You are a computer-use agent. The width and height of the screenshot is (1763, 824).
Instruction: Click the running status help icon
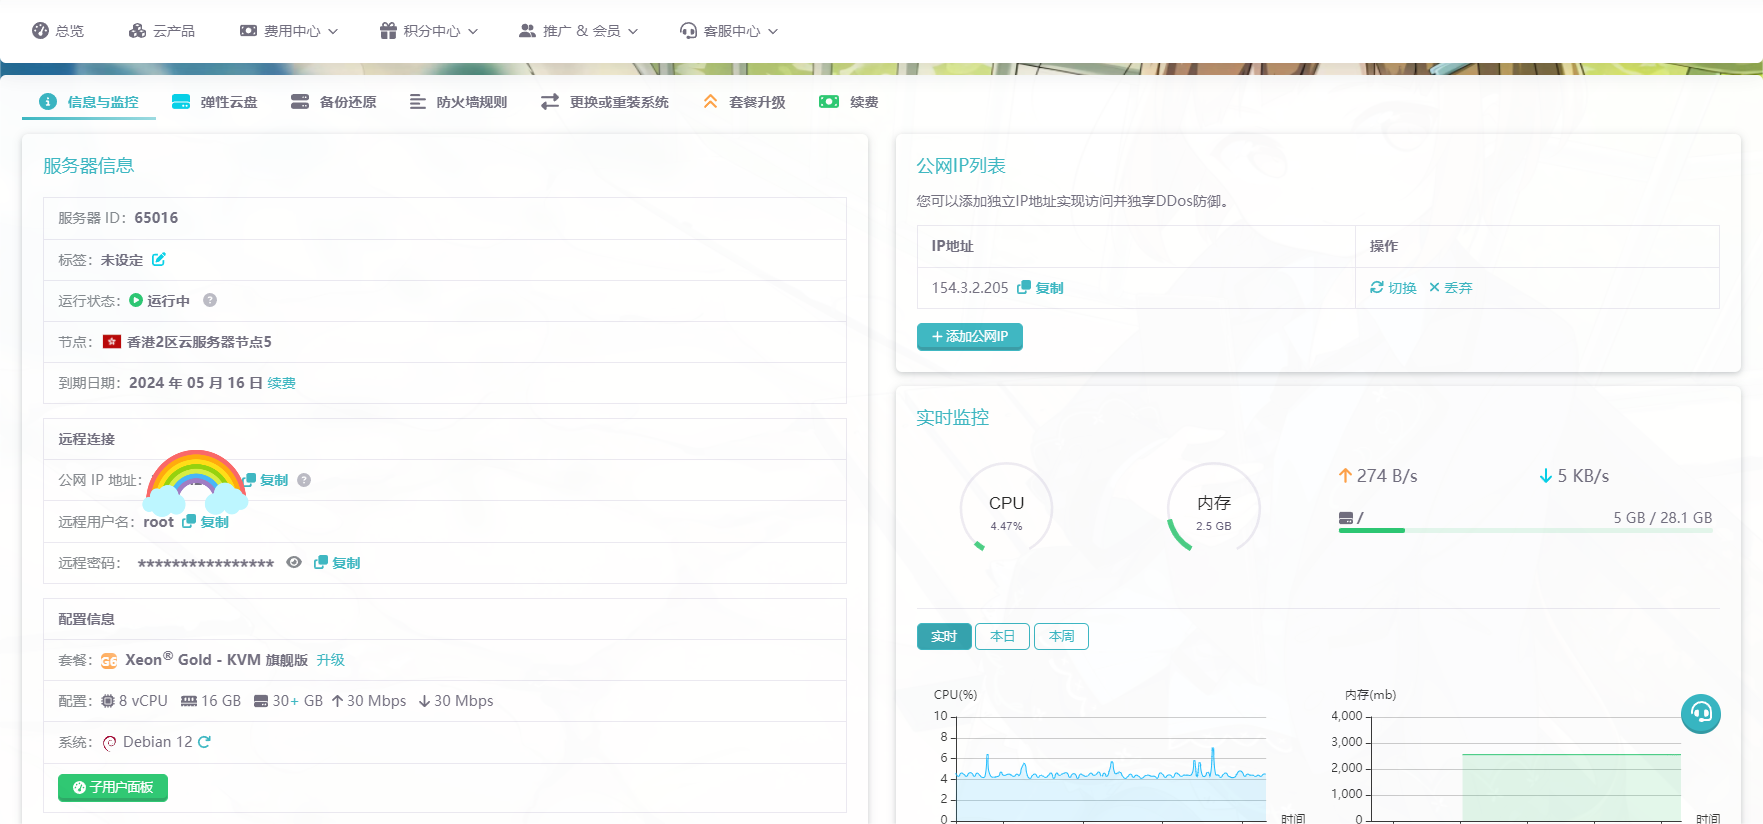click(x=210, y=300)
